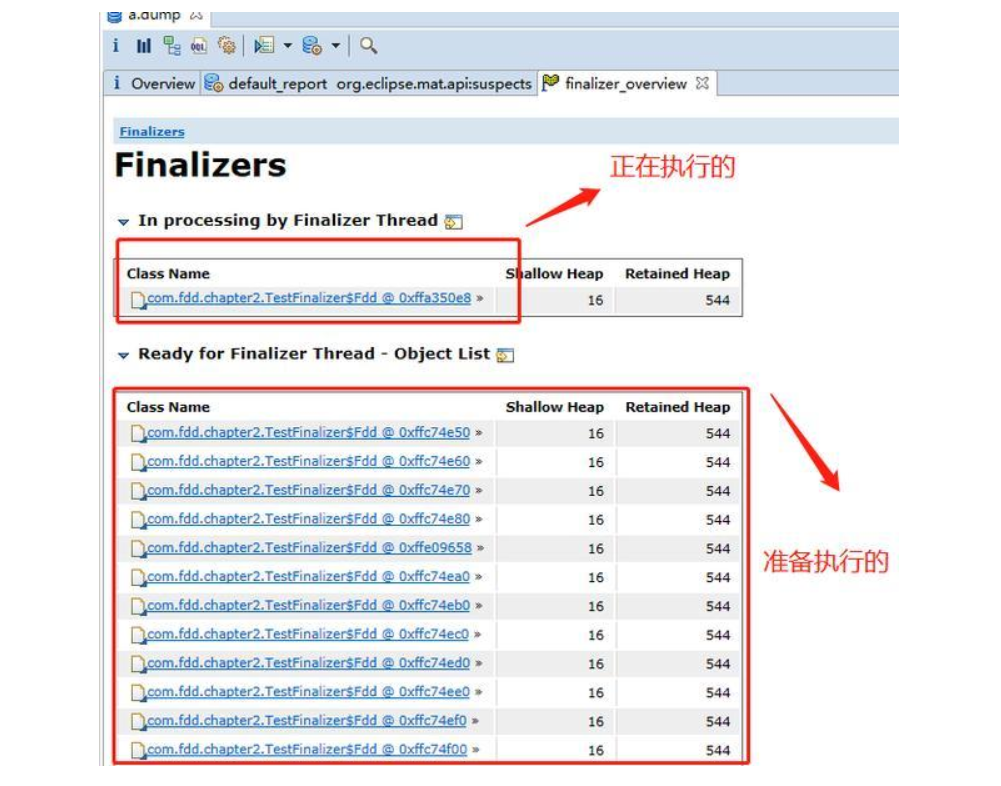Click Retained Heap header in Object List table
Viewport: 1001px width, 786px height.
[677, 407]
